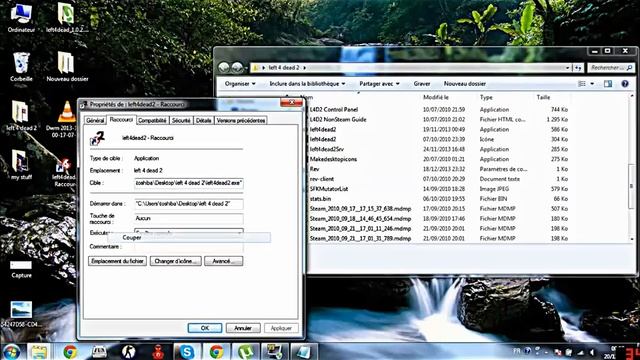This screenshot has width=640, height=360.
Task: Switch to the Détails tab
Action: click(203, 120)
